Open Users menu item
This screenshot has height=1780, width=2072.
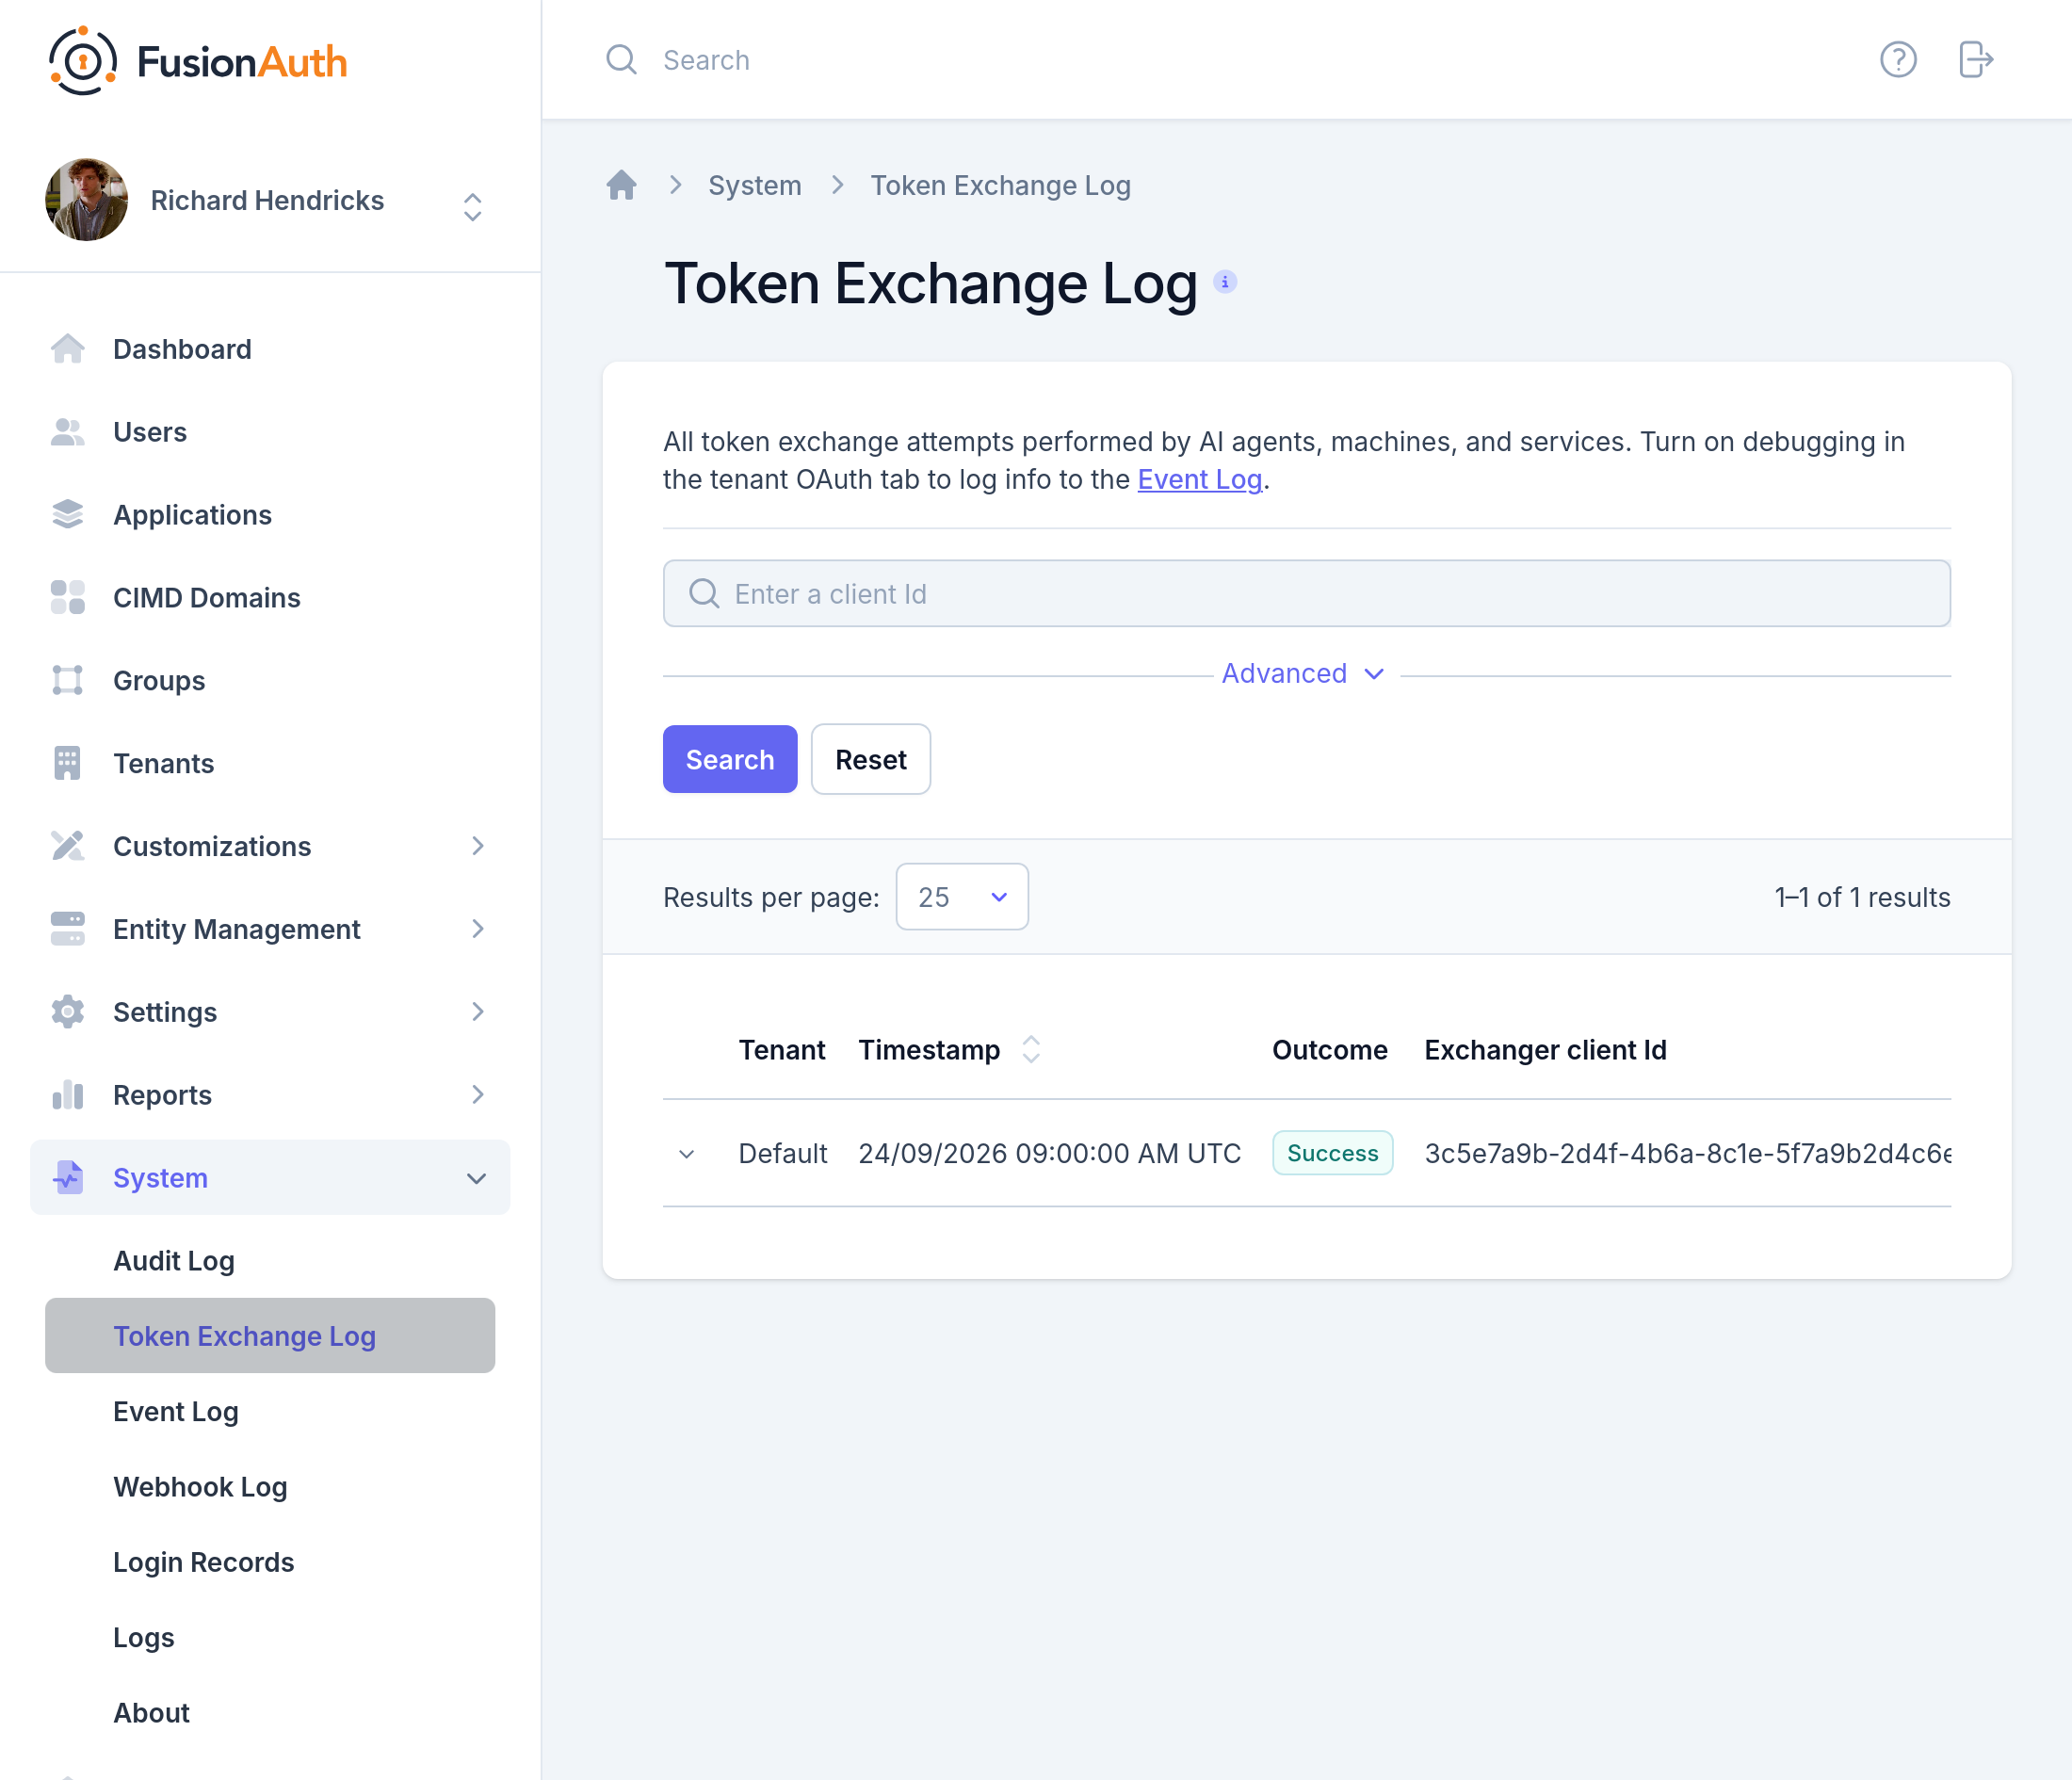click(270, 432)
